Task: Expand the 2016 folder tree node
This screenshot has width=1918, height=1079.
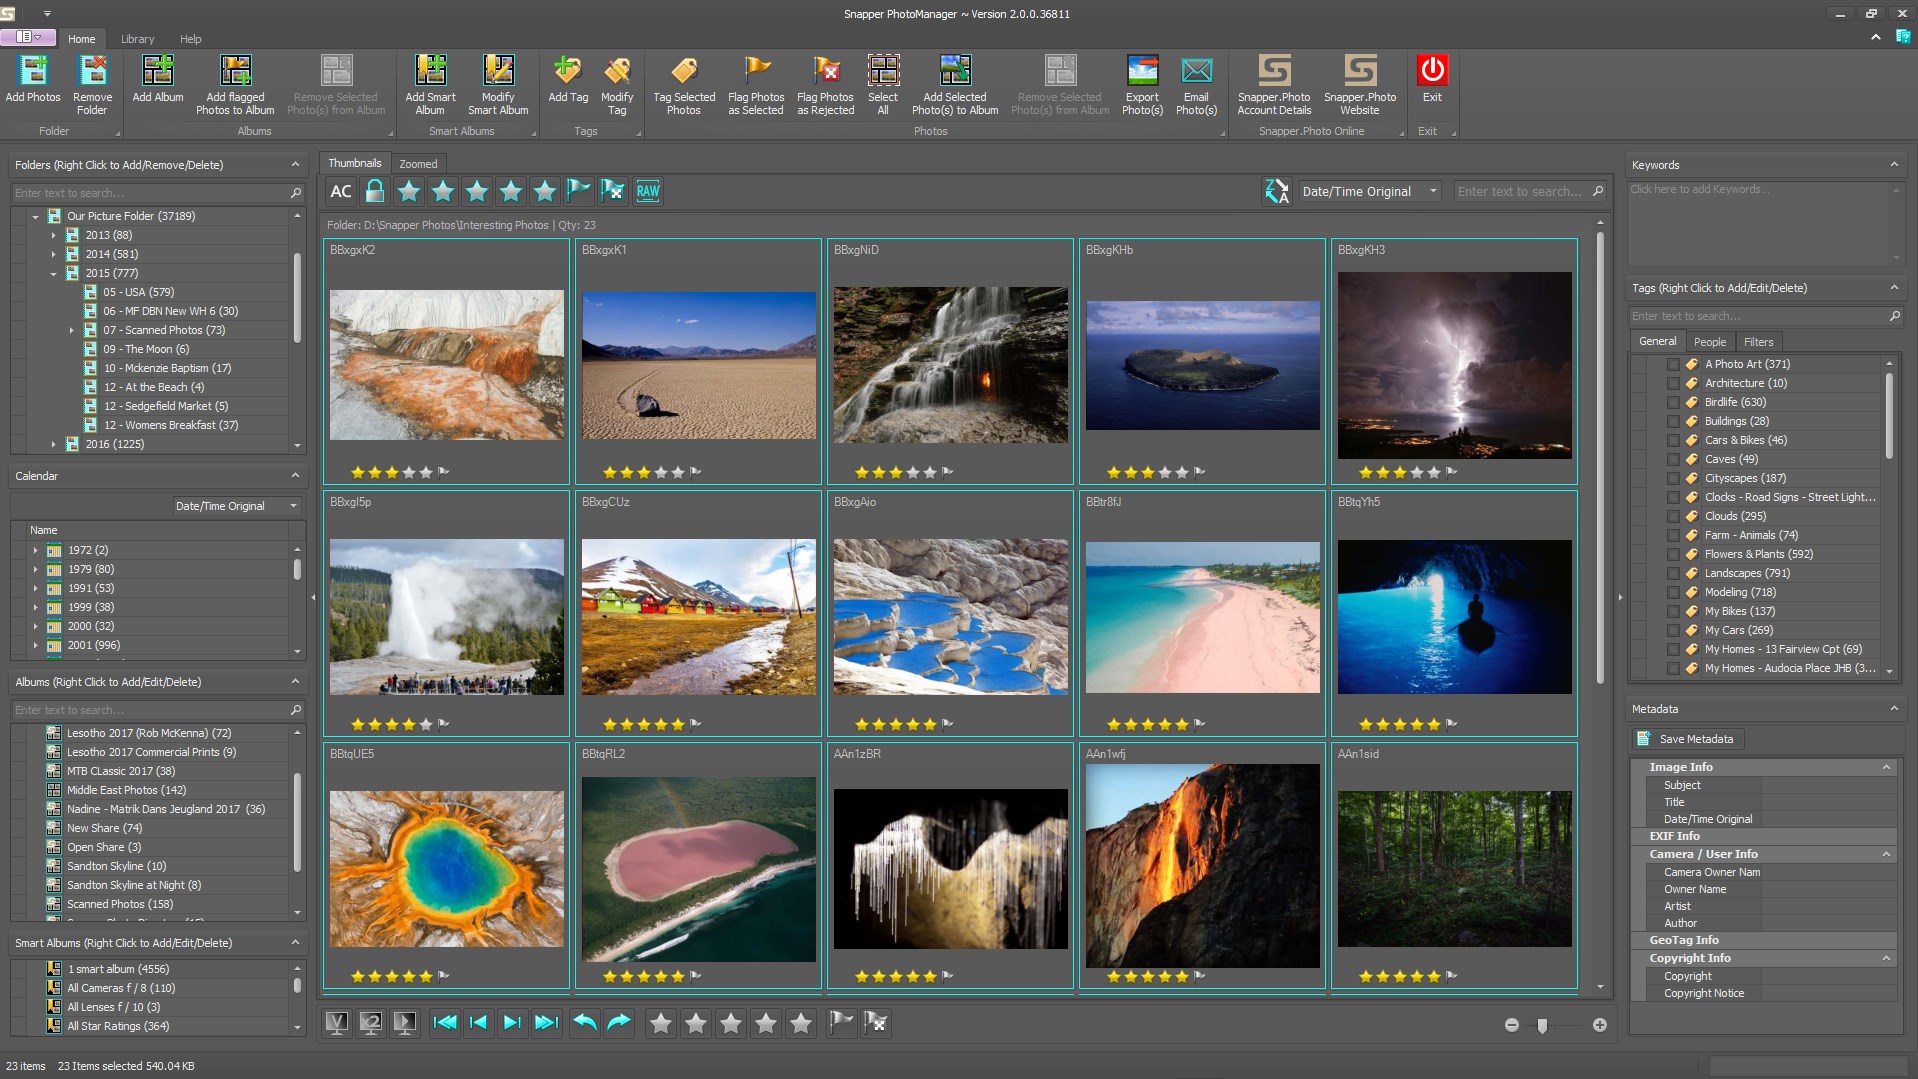Action: (54, 444)
